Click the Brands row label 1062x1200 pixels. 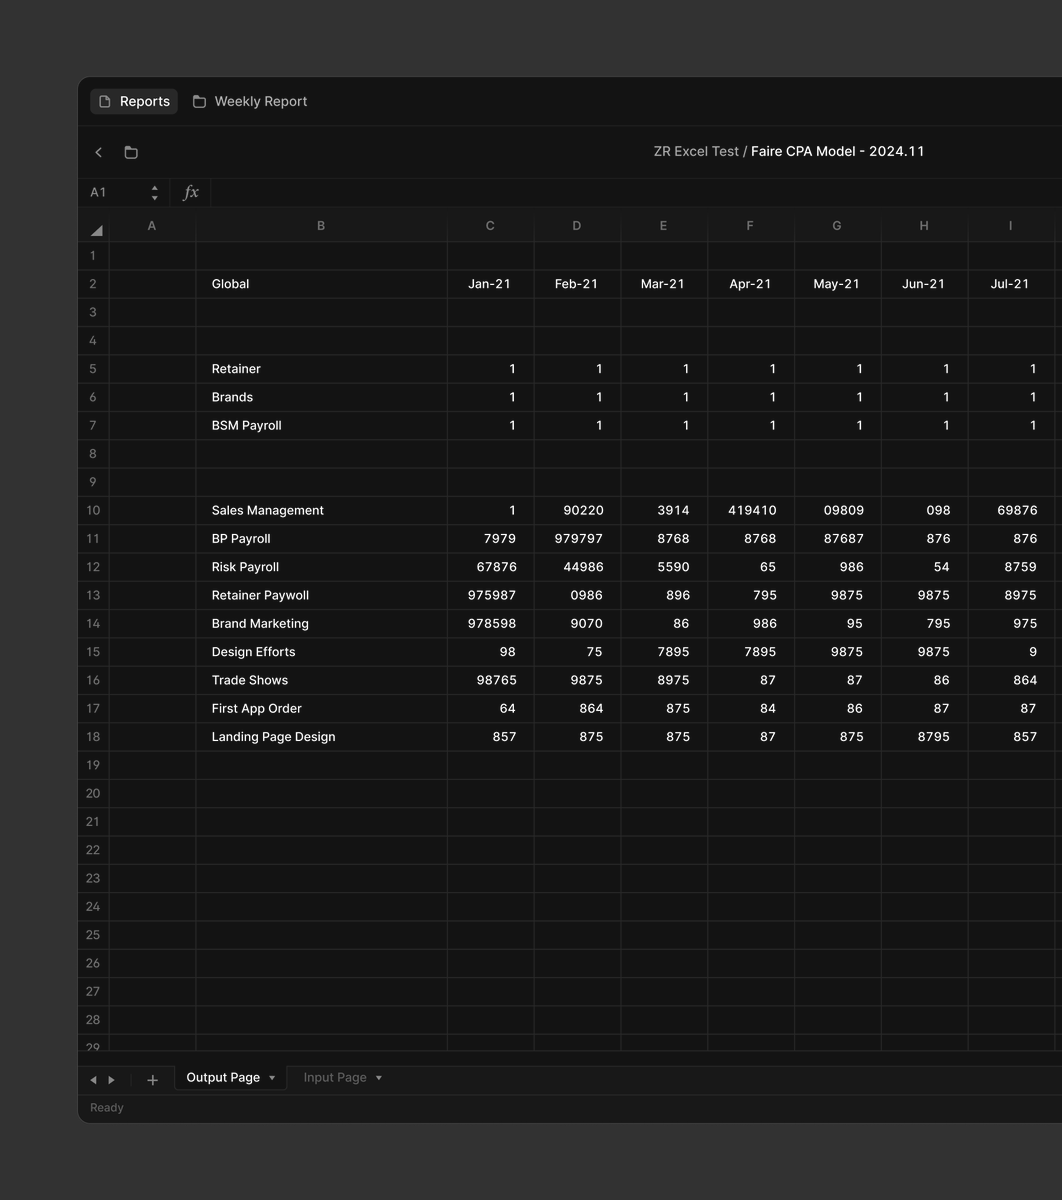[x=232, y=397]
